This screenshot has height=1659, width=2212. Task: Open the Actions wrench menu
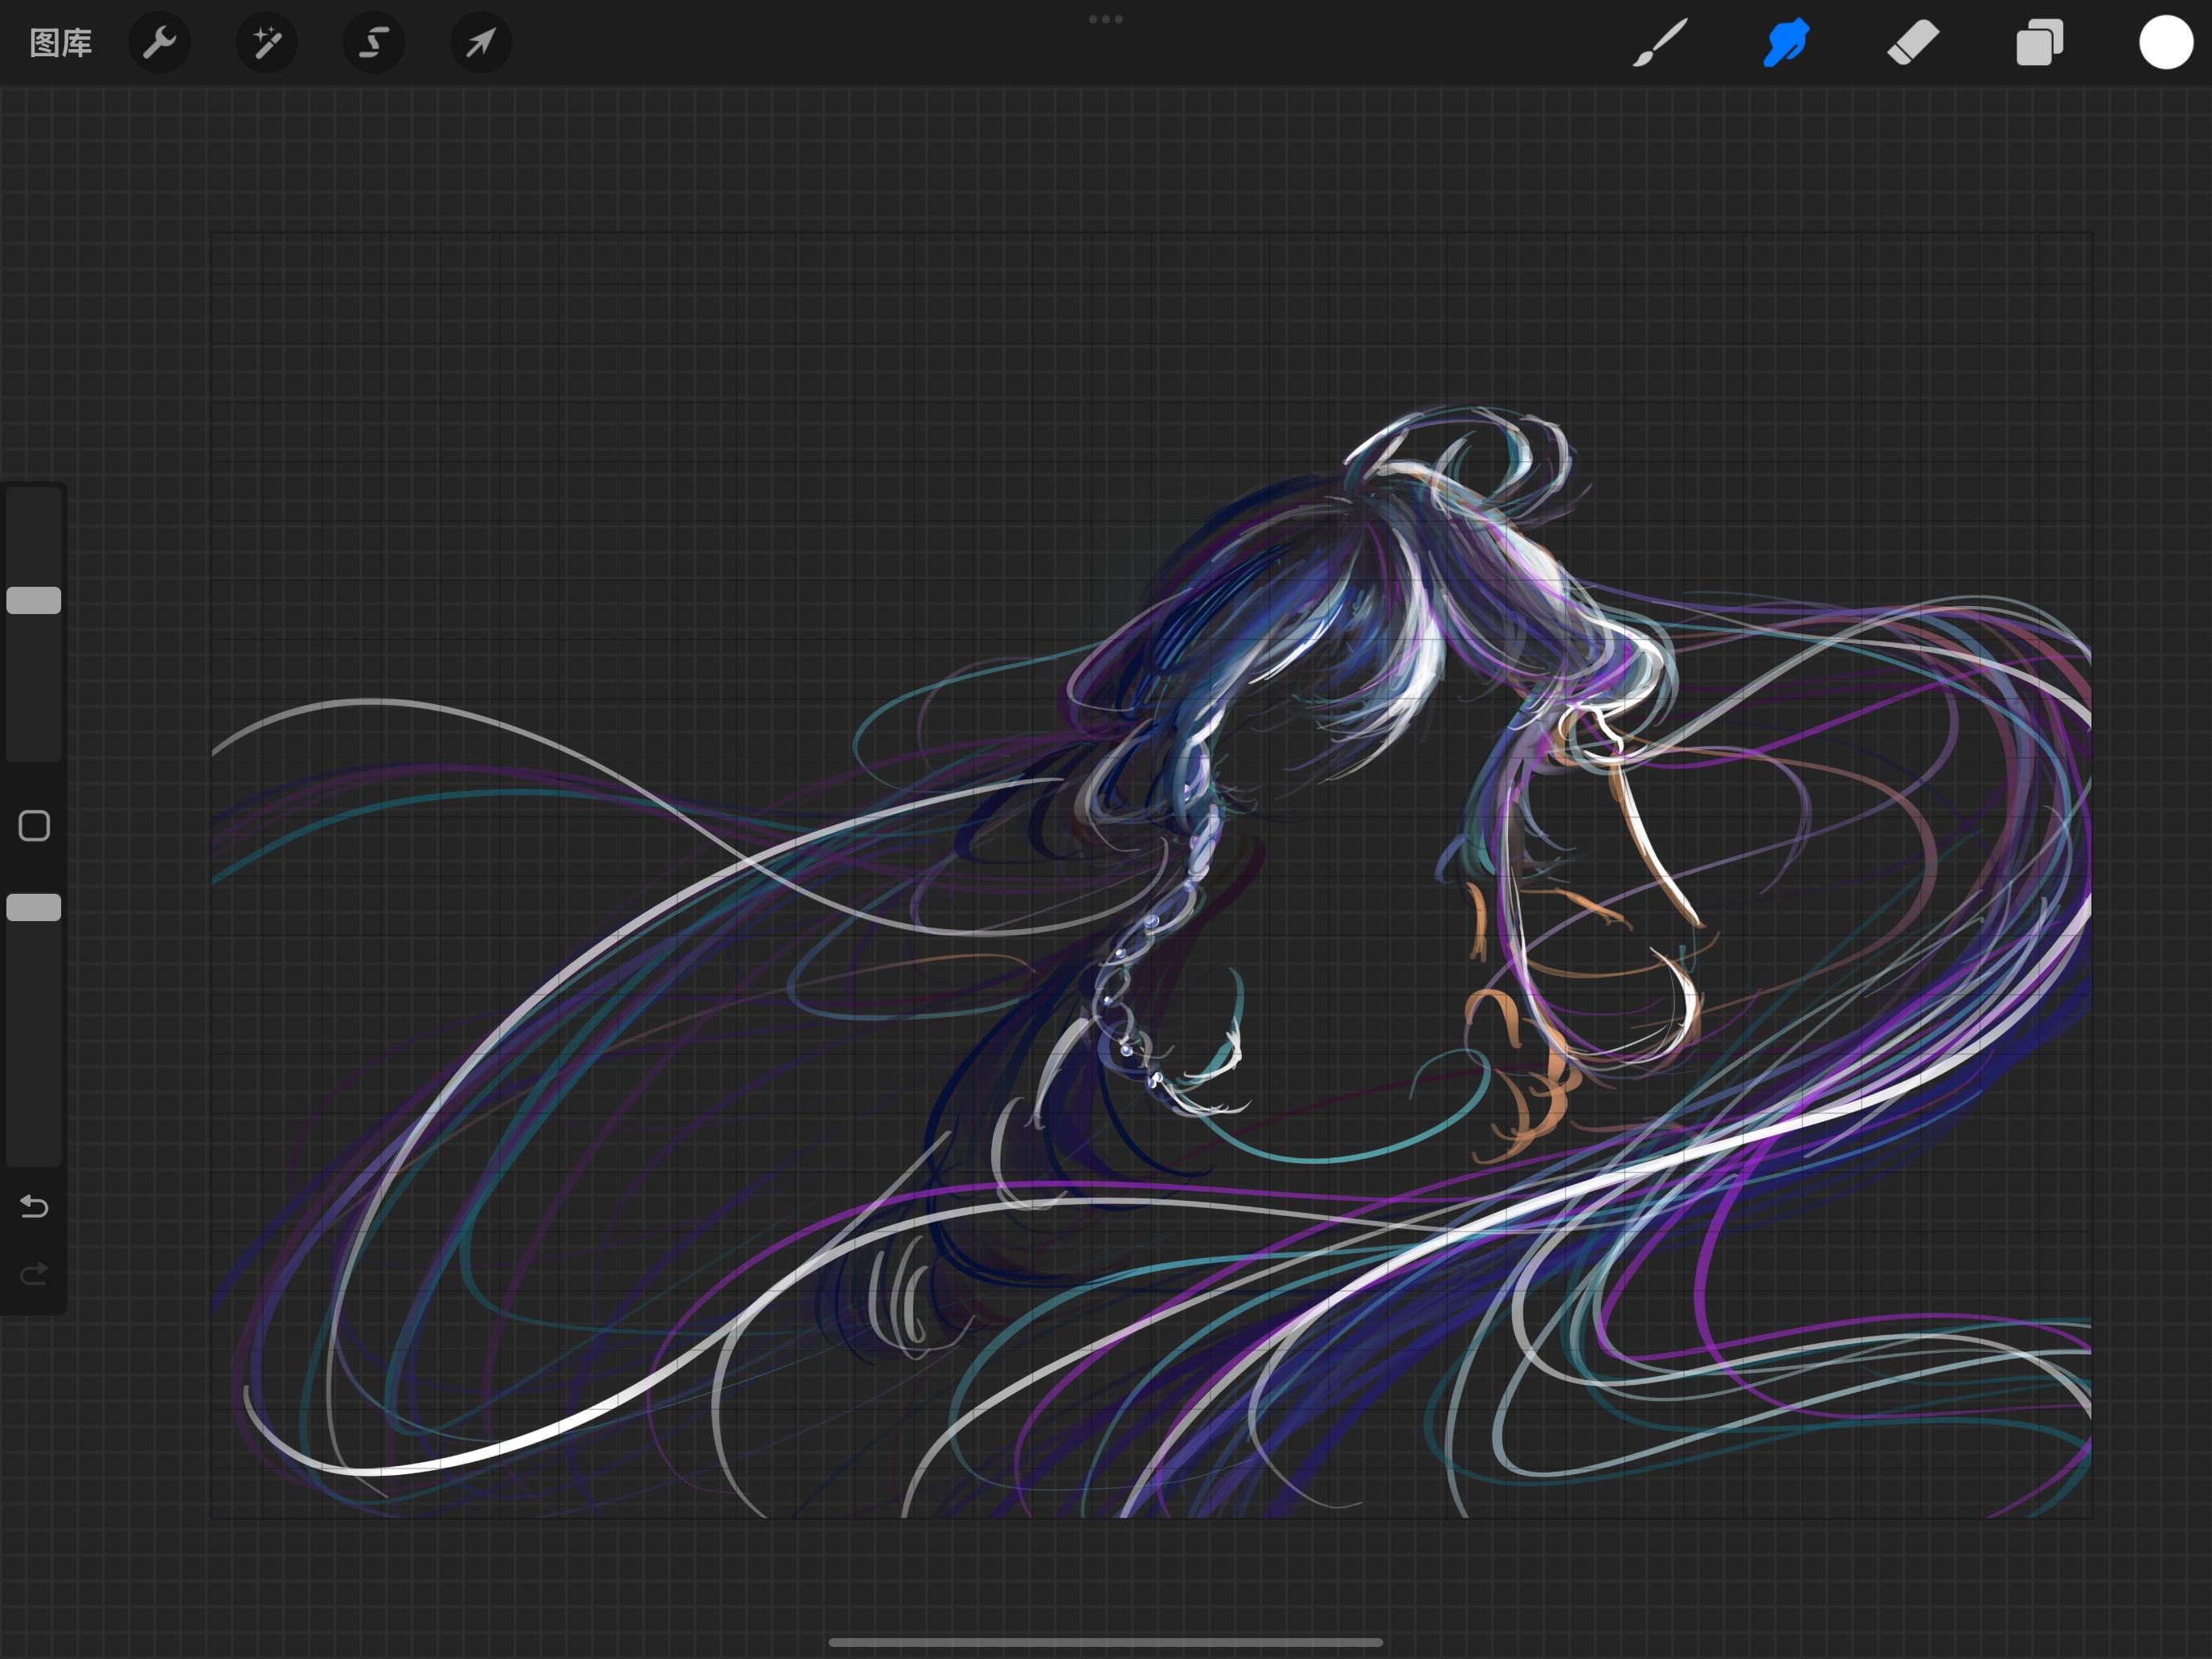160,43
